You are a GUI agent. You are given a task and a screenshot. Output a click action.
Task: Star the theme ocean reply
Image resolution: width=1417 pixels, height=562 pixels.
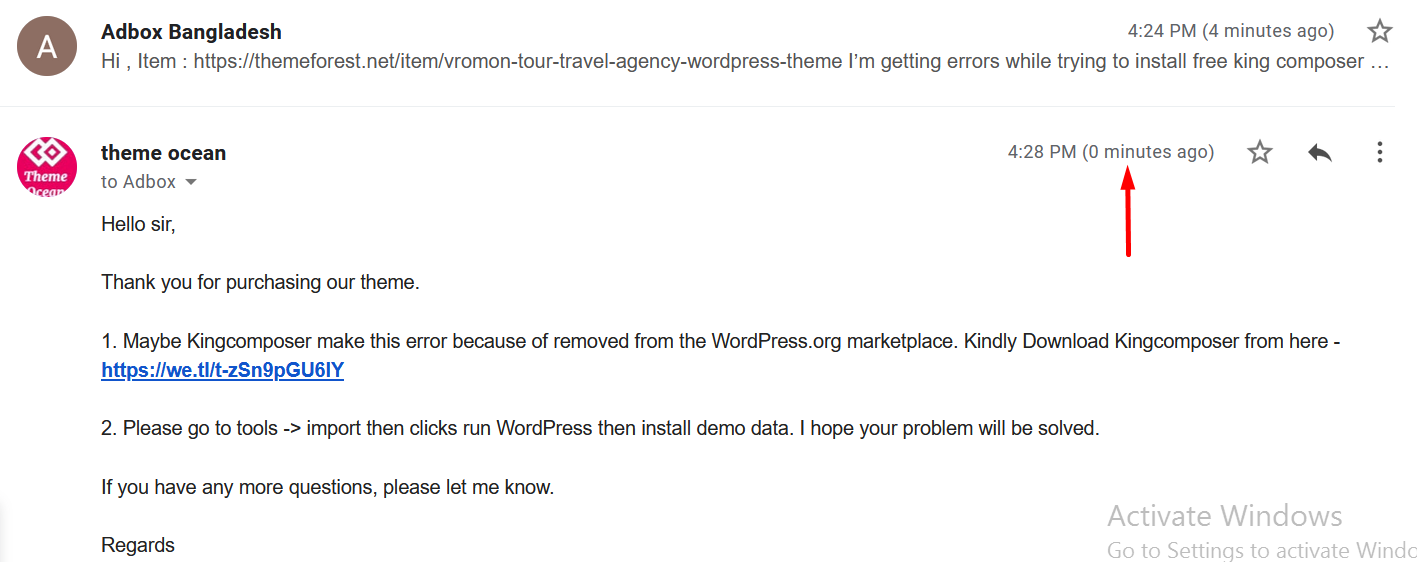[x=1260, y=152]
